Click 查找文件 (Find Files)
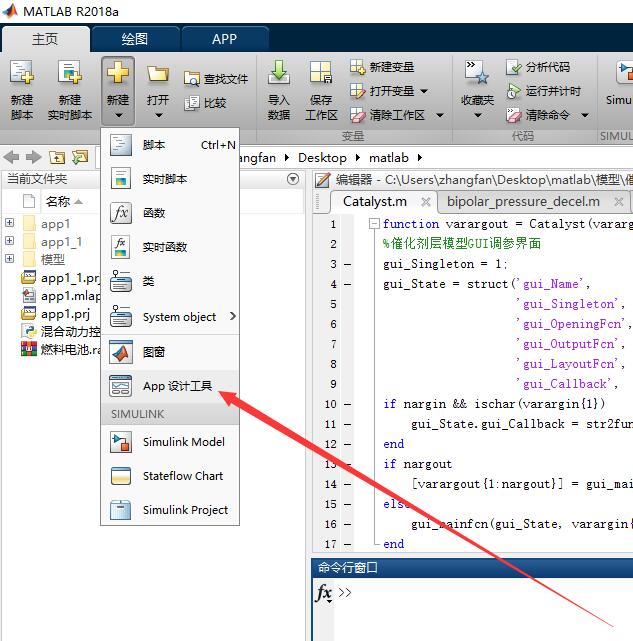This screenshot has width=633, height=641. pos(215,78)
